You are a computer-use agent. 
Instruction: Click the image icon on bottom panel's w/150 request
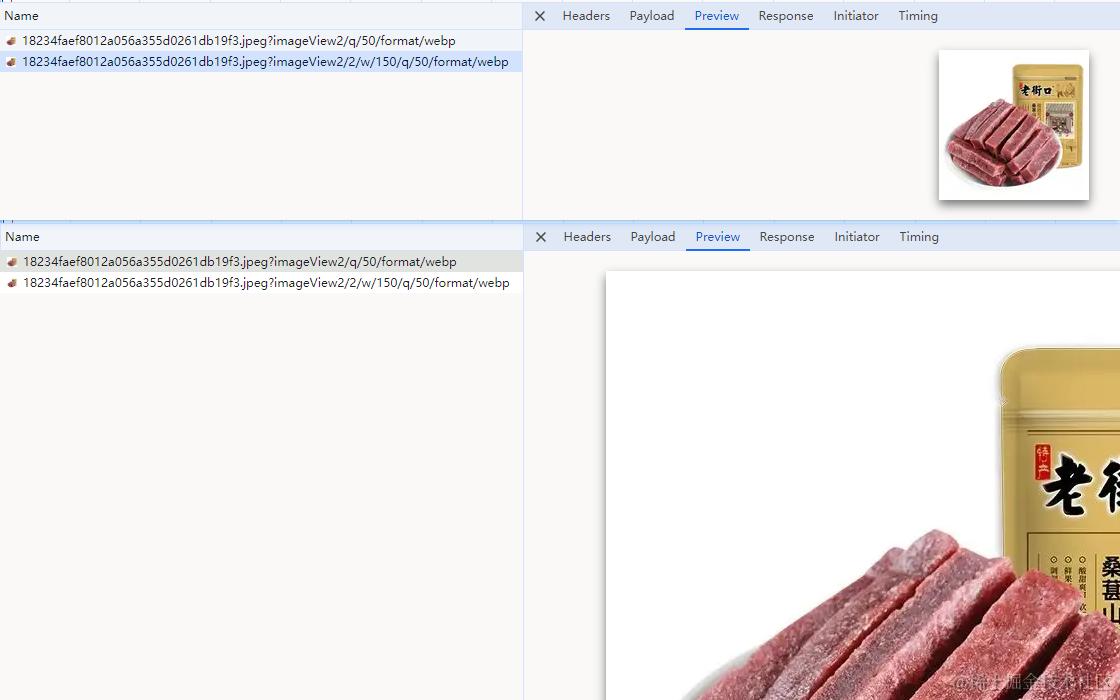[x=12, y=283]
